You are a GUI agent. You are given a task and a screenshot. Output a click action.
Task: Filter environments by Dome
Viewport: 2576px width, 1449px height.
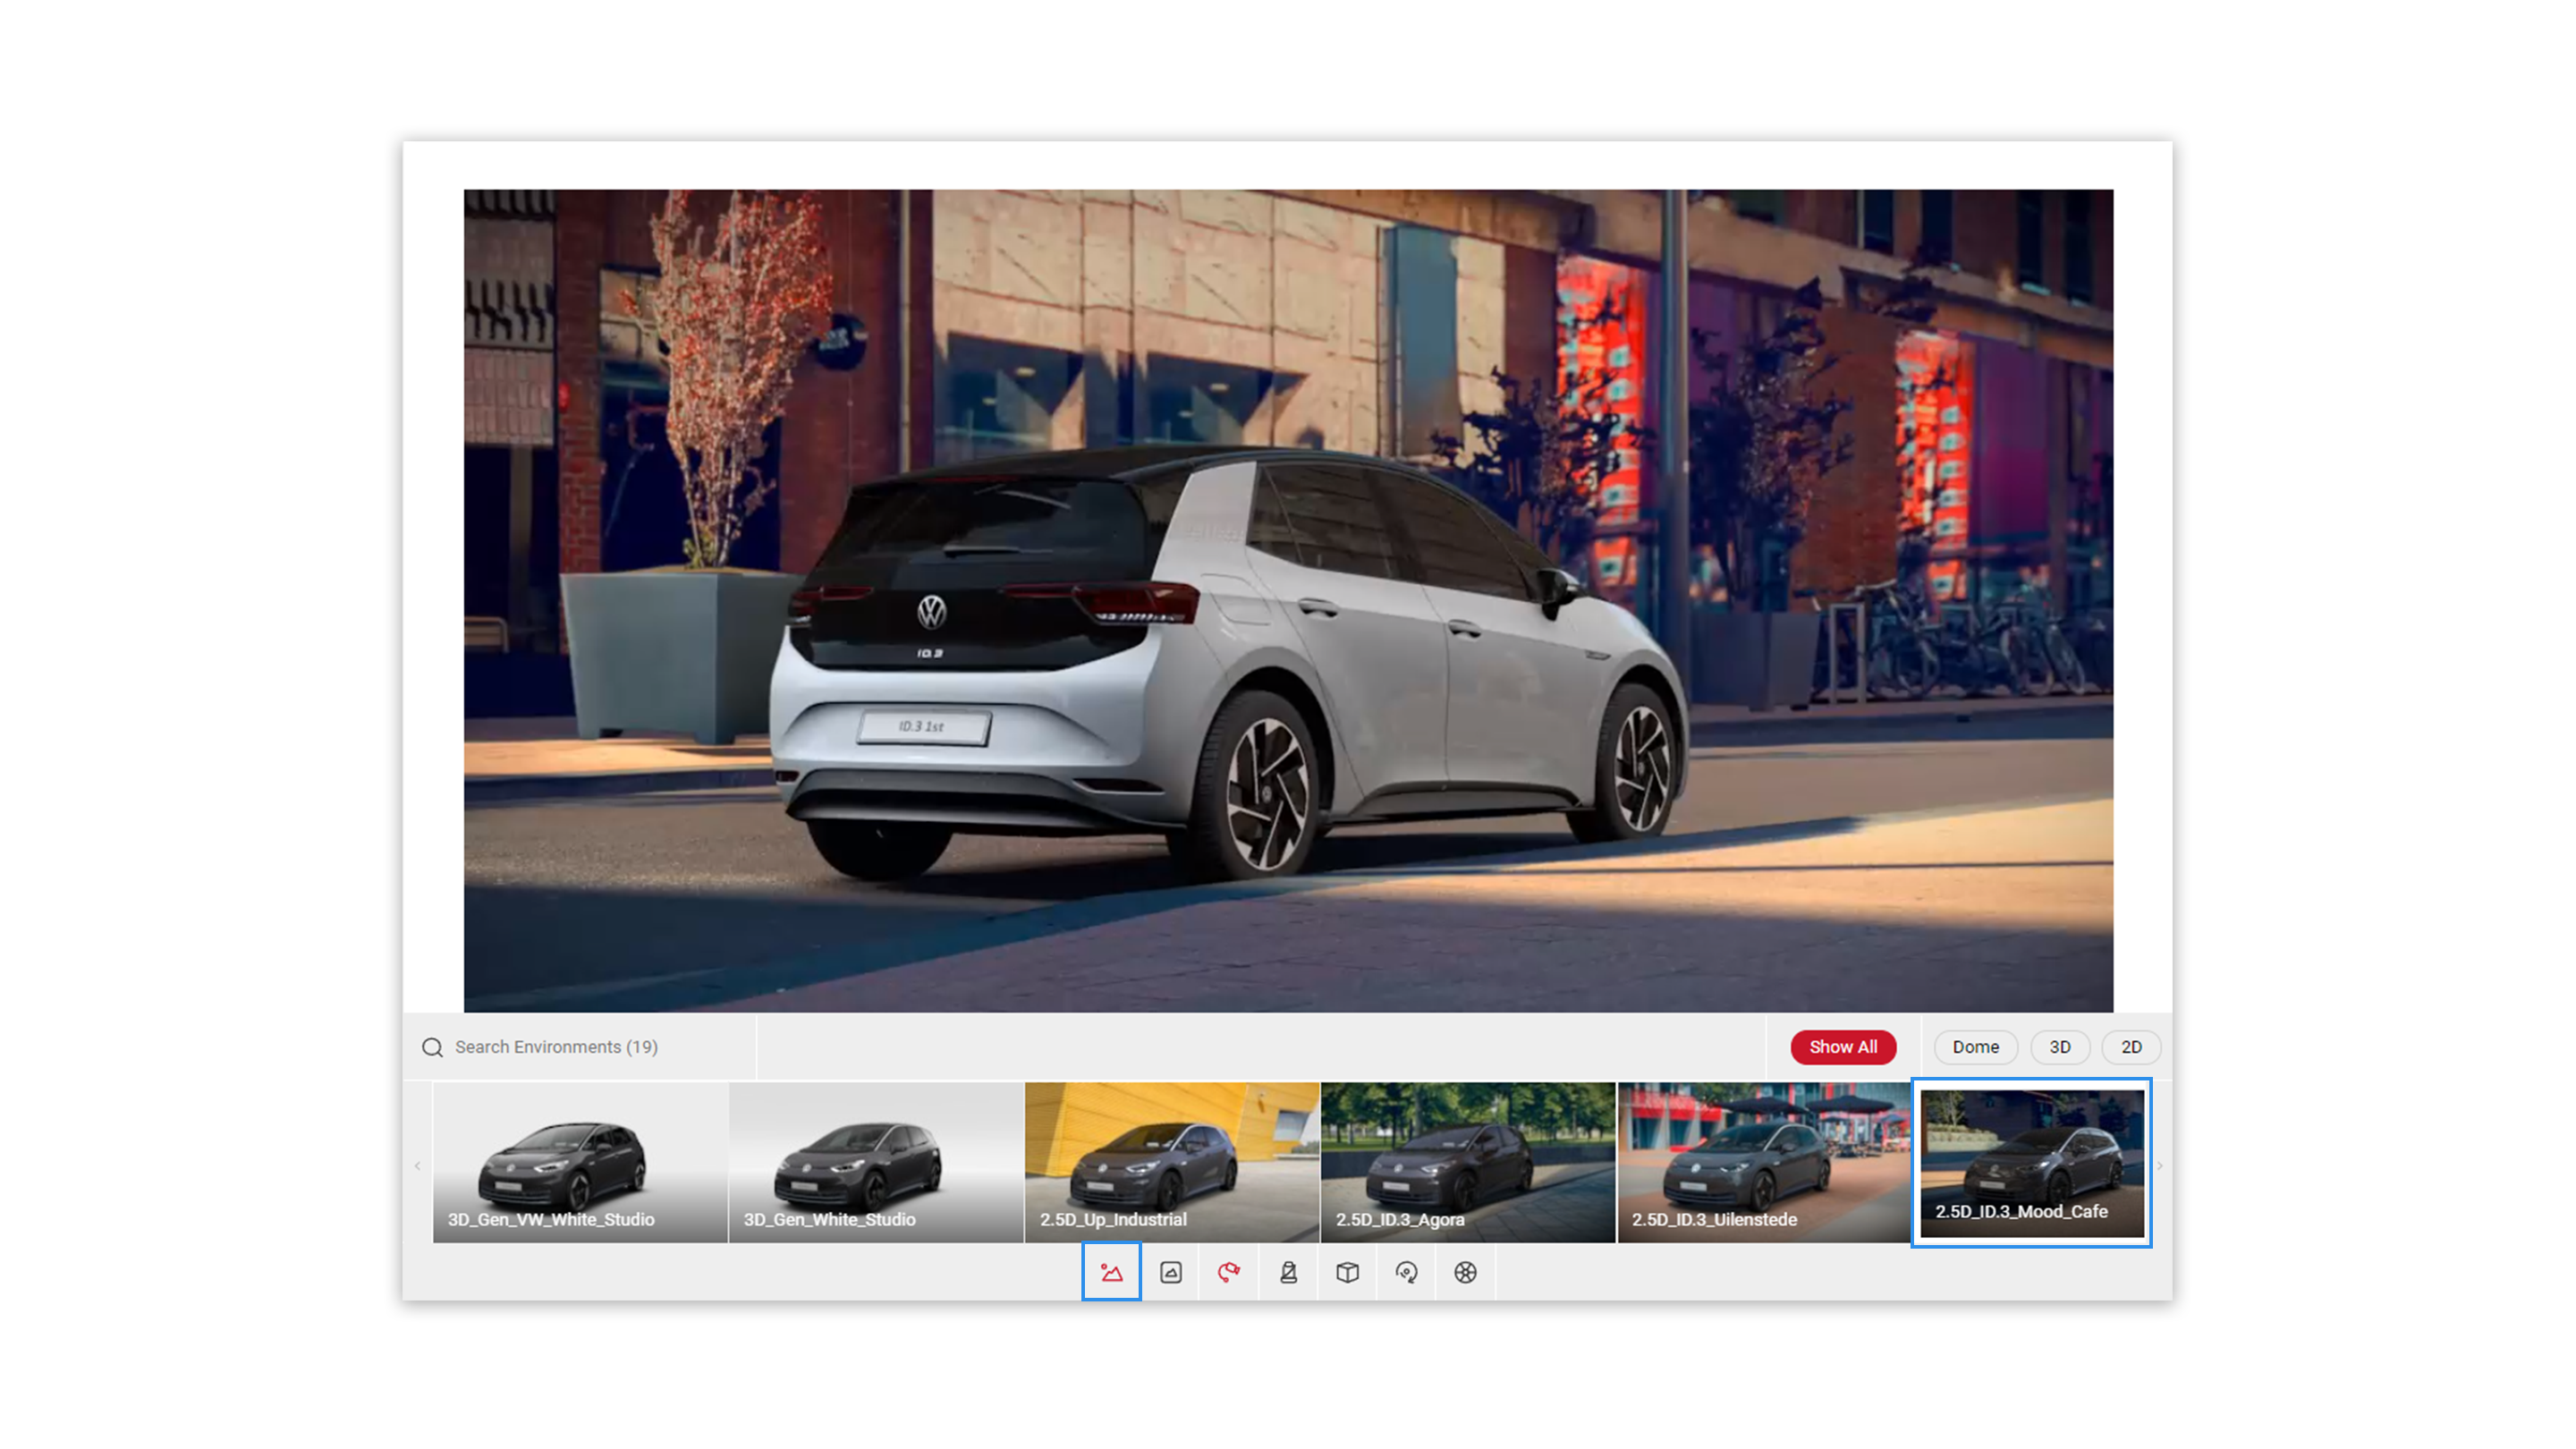coord(1976,1047)
